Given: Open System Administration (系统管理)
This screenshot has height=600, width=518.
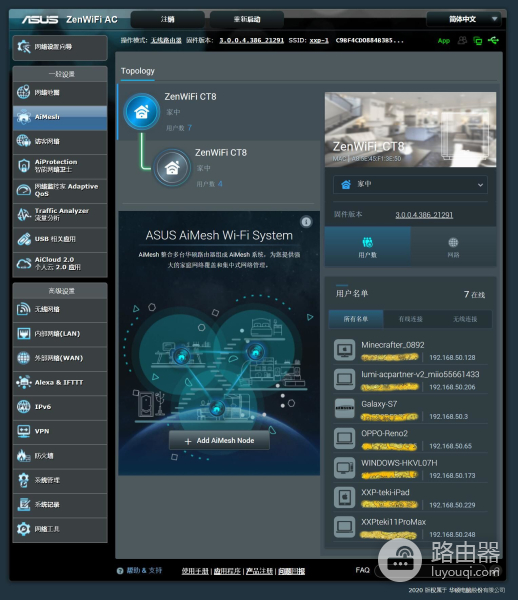Looking at the screenshot, I should [60, 480].
